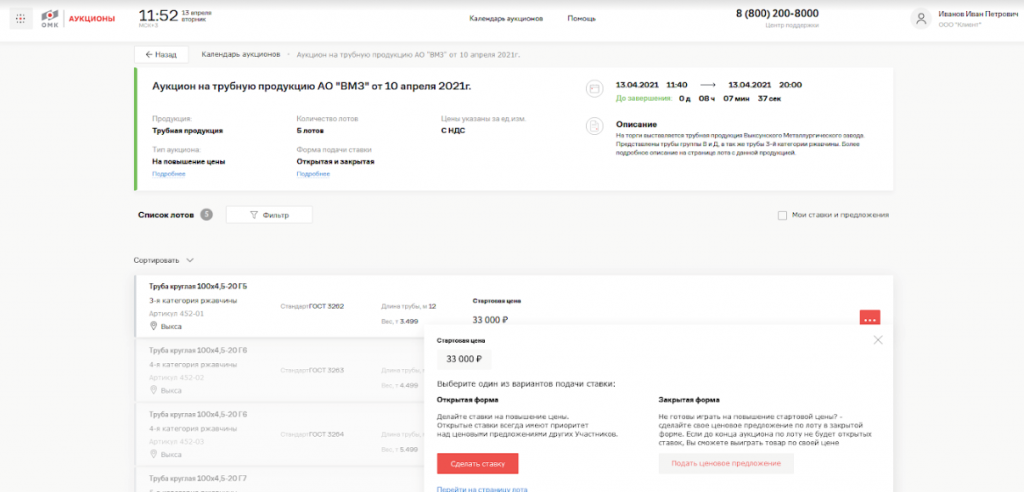Open Подробнее under Форма подачи ставки
Viewport: 1024px width, 492px height.
[313, 174]
